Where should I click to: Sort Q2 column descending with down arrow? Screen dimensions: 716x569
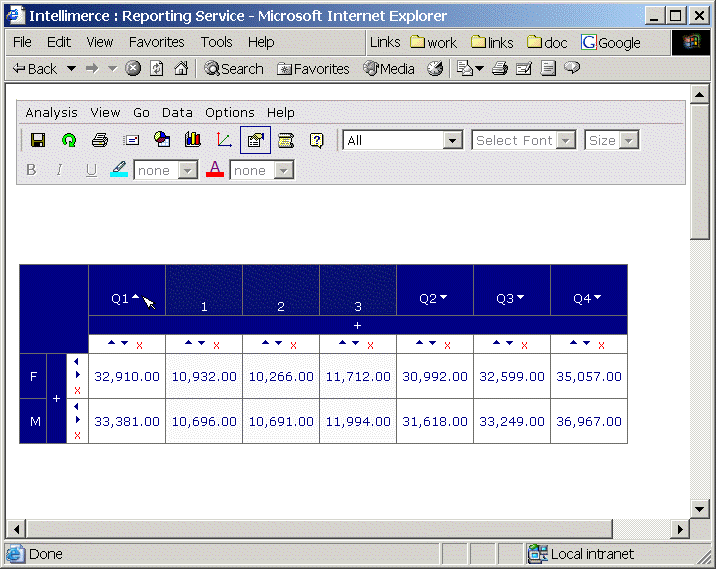(432, 342)
